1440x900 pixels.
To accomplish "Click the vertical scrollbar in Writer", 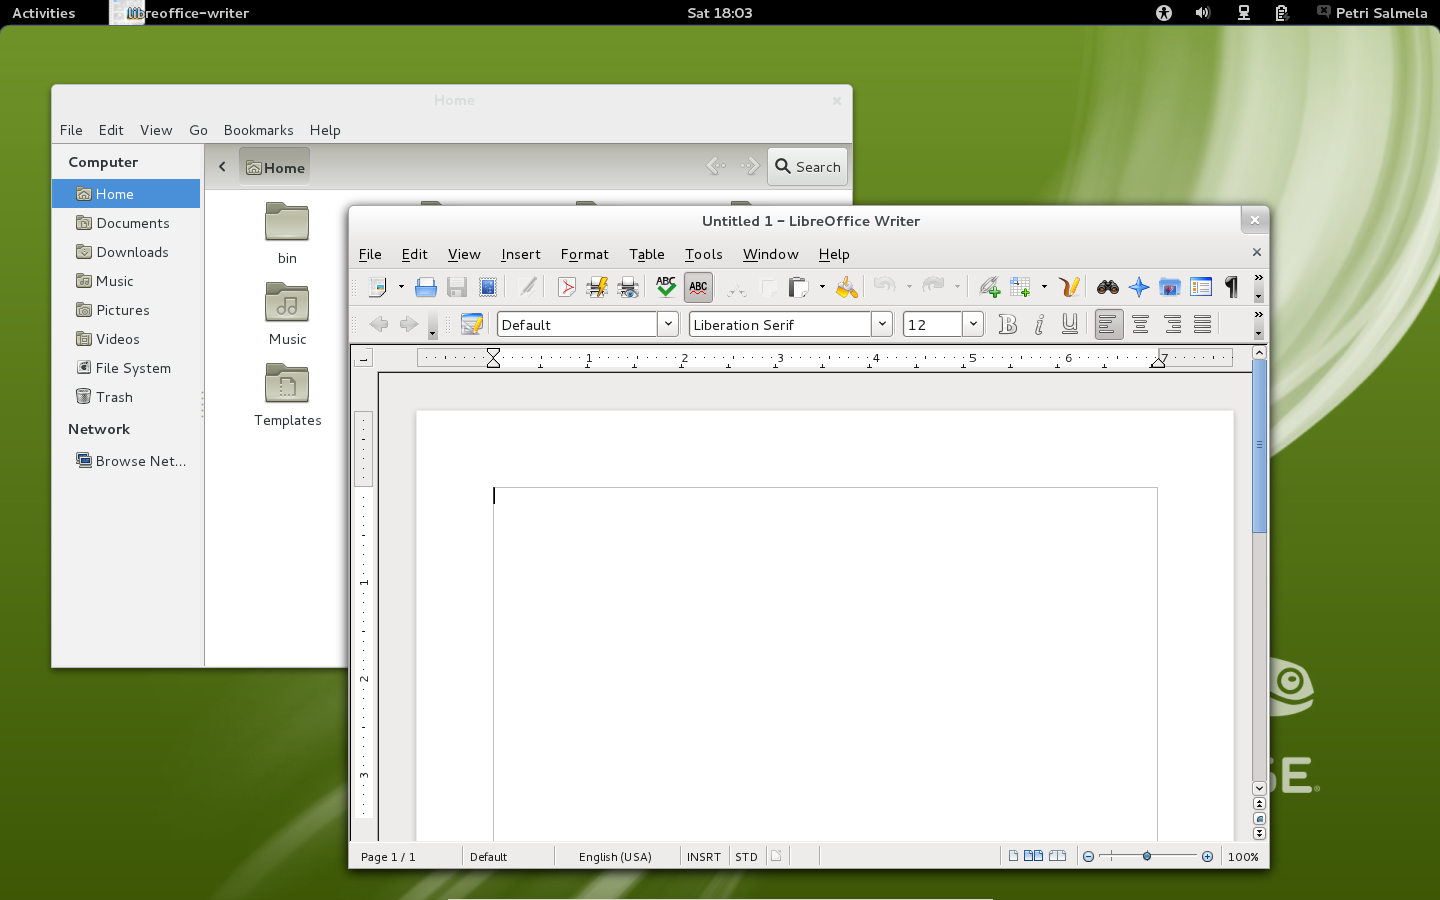I will coord(1259,445).
